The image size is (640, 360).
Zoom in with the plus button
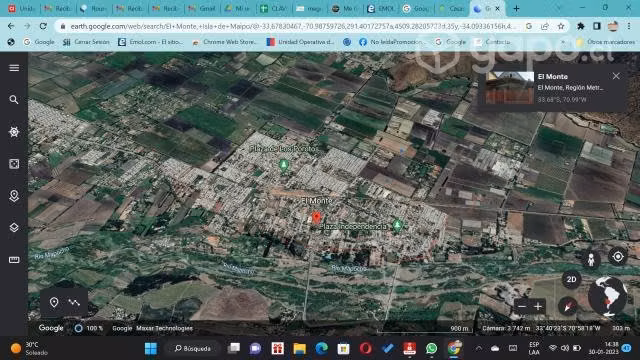click(x=538, y=307)
